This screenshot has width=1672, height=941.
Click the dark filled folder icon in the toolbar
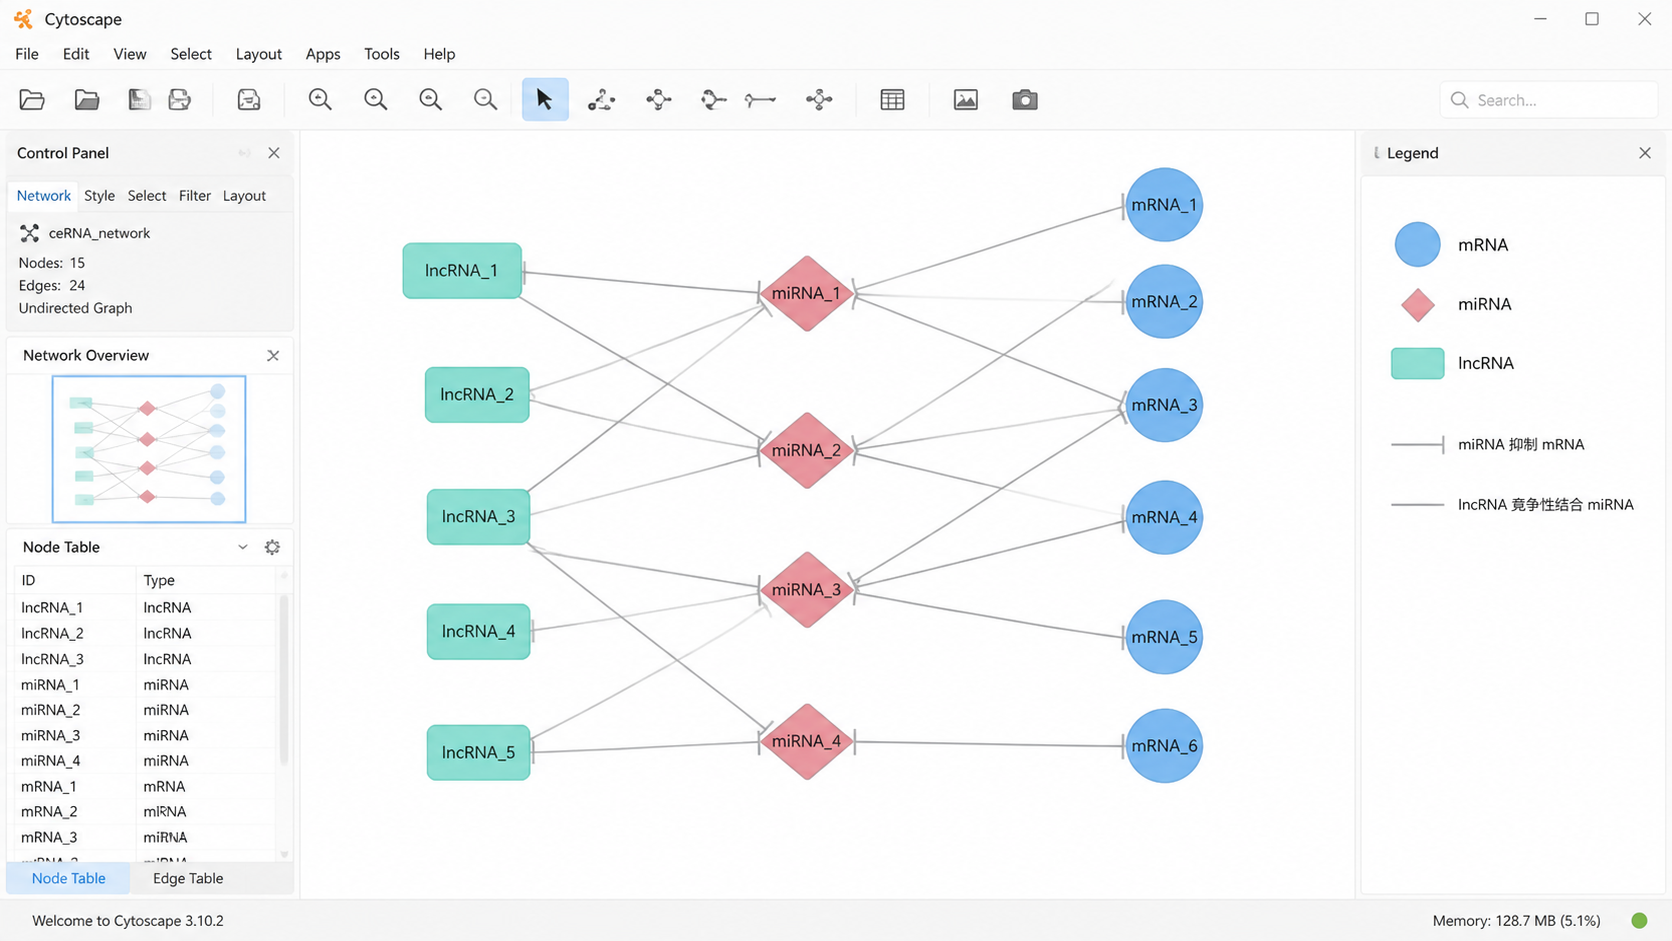point(87,100)
